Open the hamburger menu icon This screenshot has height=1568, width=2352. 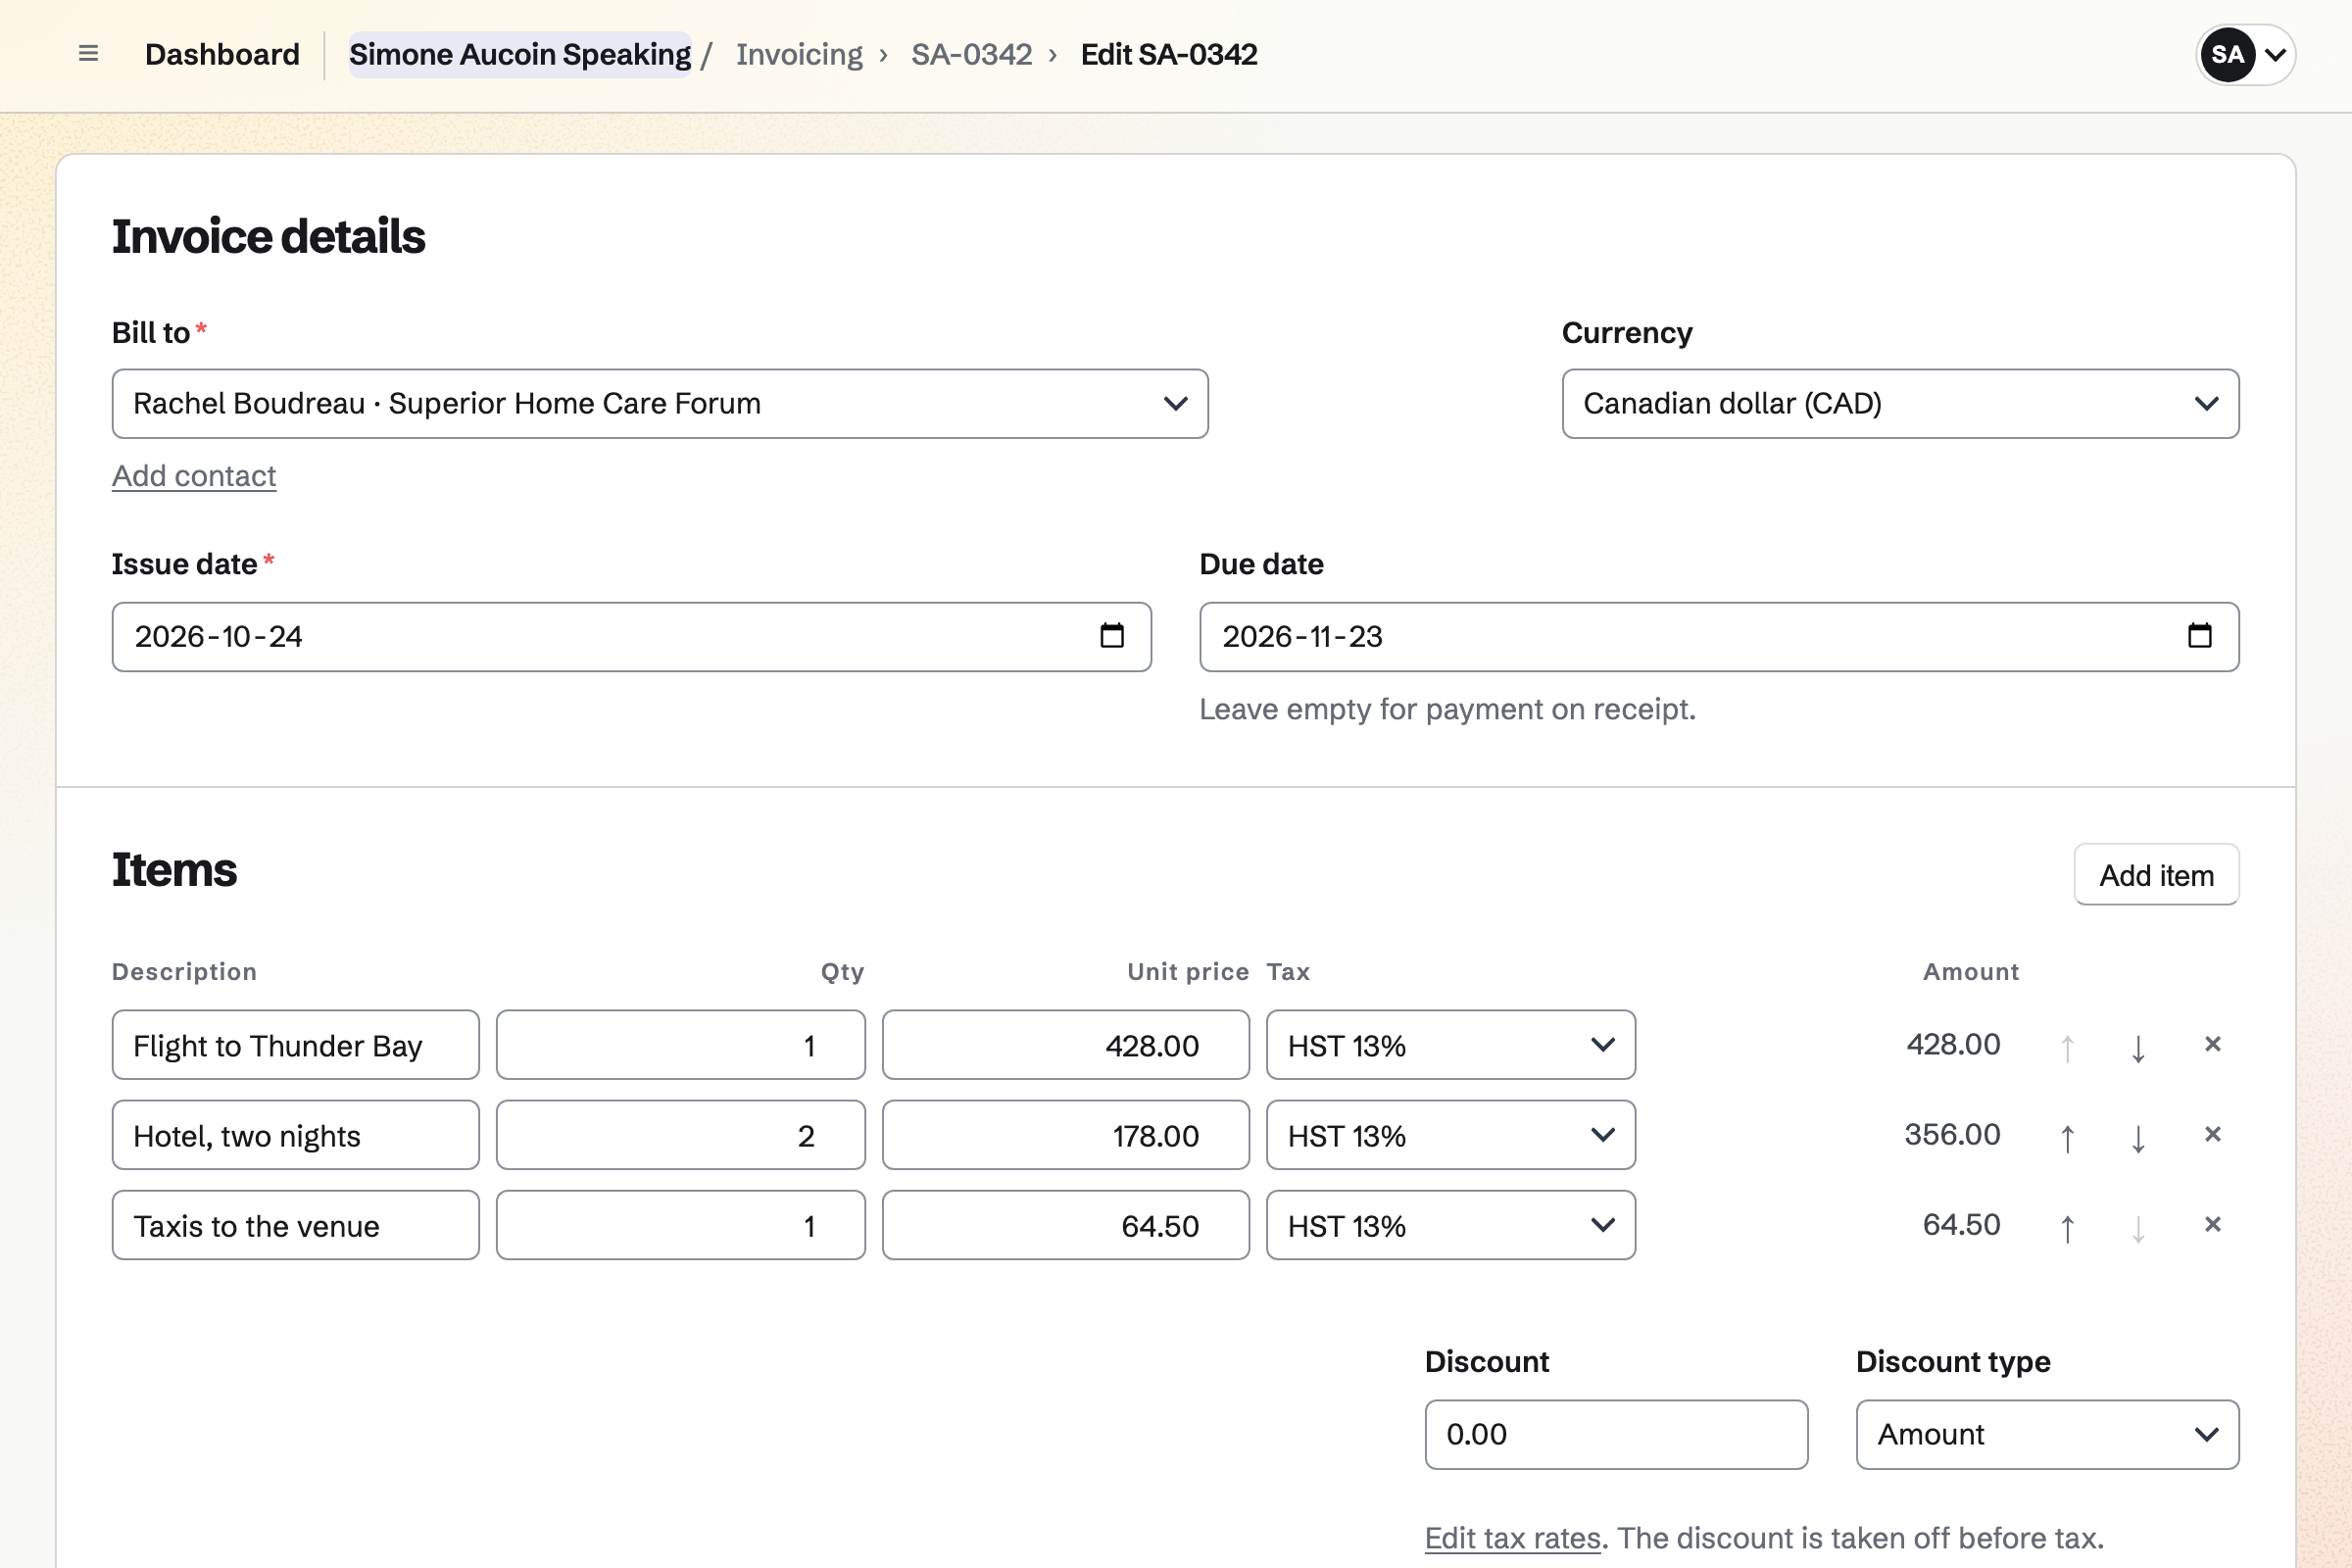tap(88, 54)
